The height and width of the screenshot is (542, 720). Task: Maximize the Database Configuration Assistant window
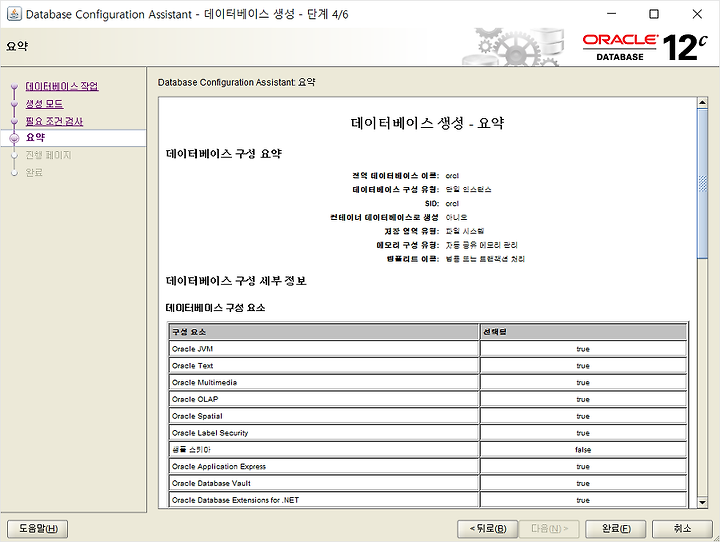654,14
